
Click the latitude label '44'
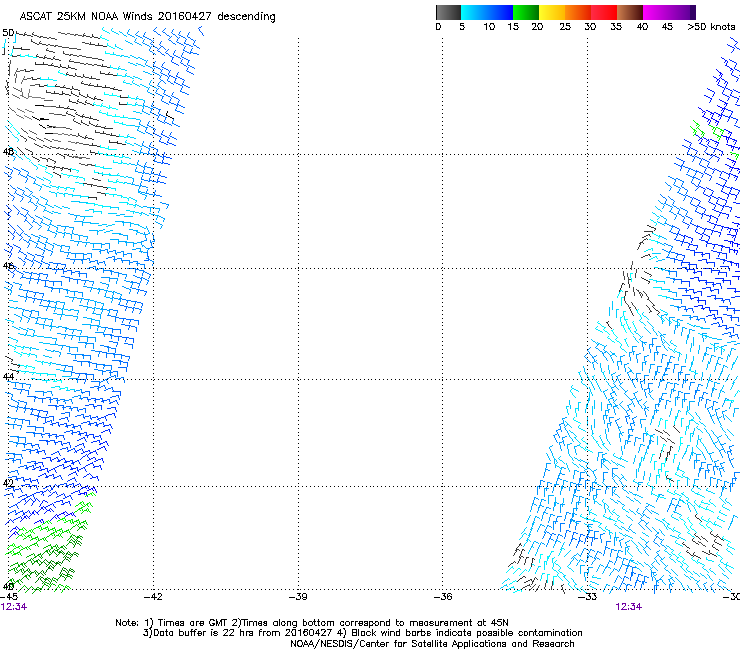pos(8,376)
